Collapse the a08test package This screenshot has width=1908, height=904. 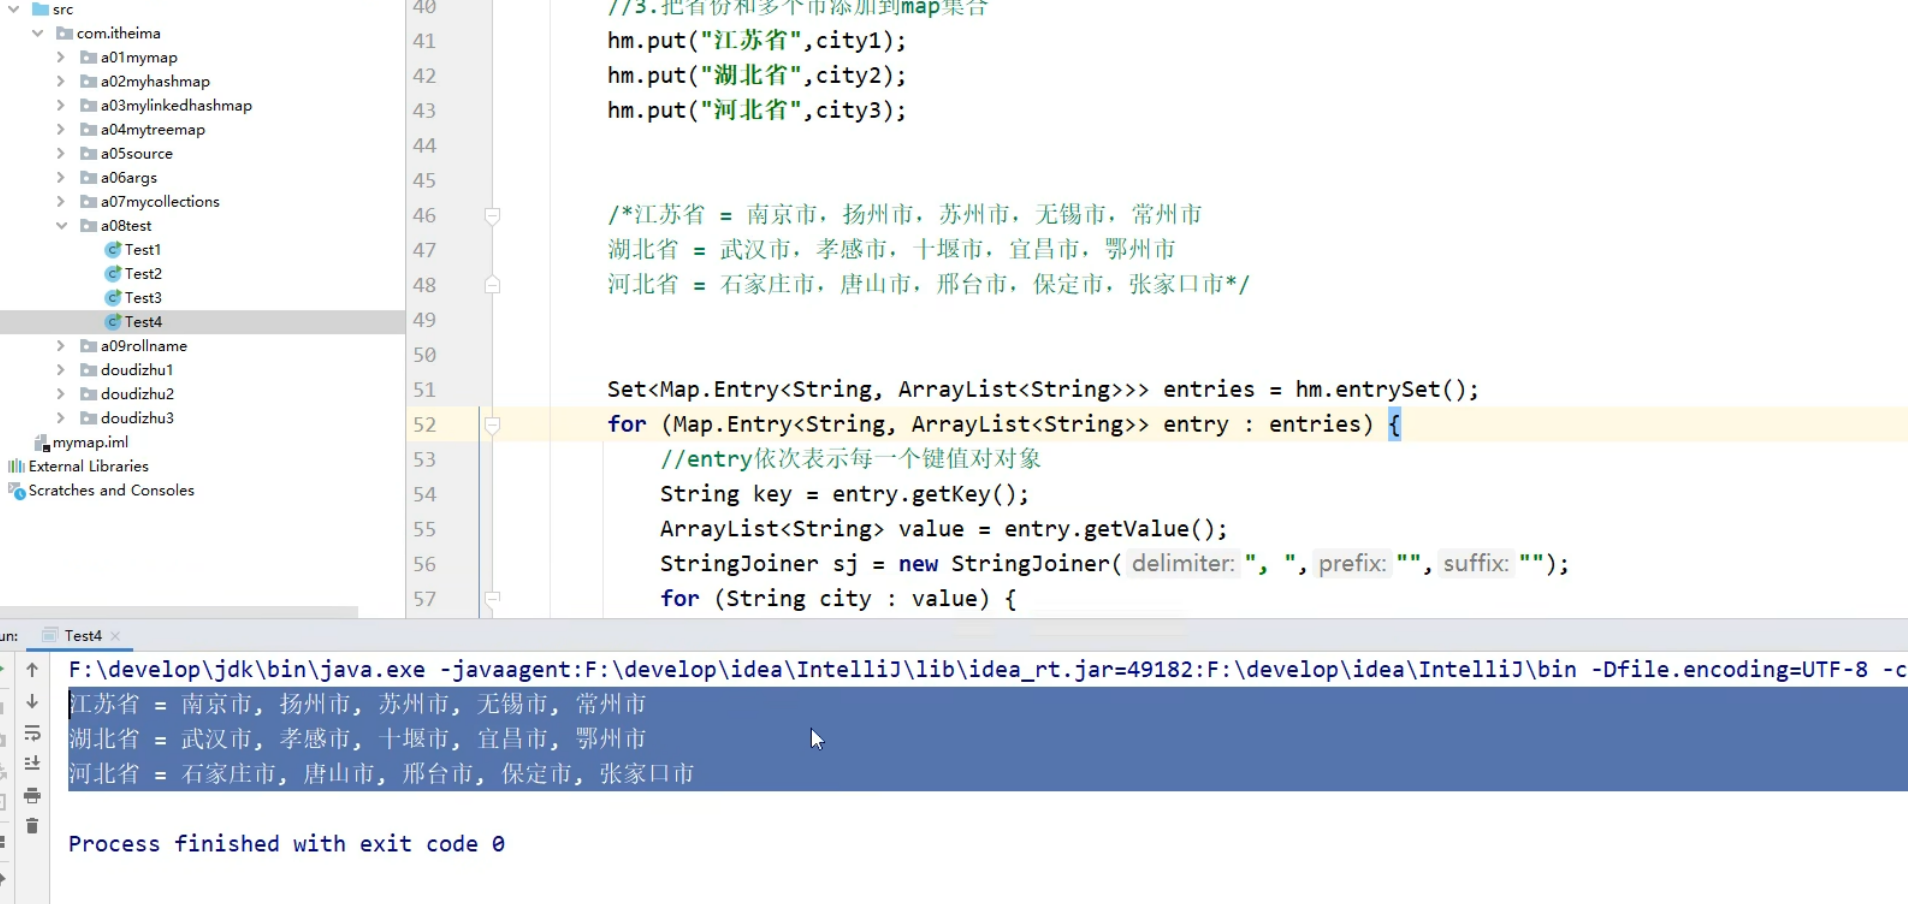tap(61, 225)
